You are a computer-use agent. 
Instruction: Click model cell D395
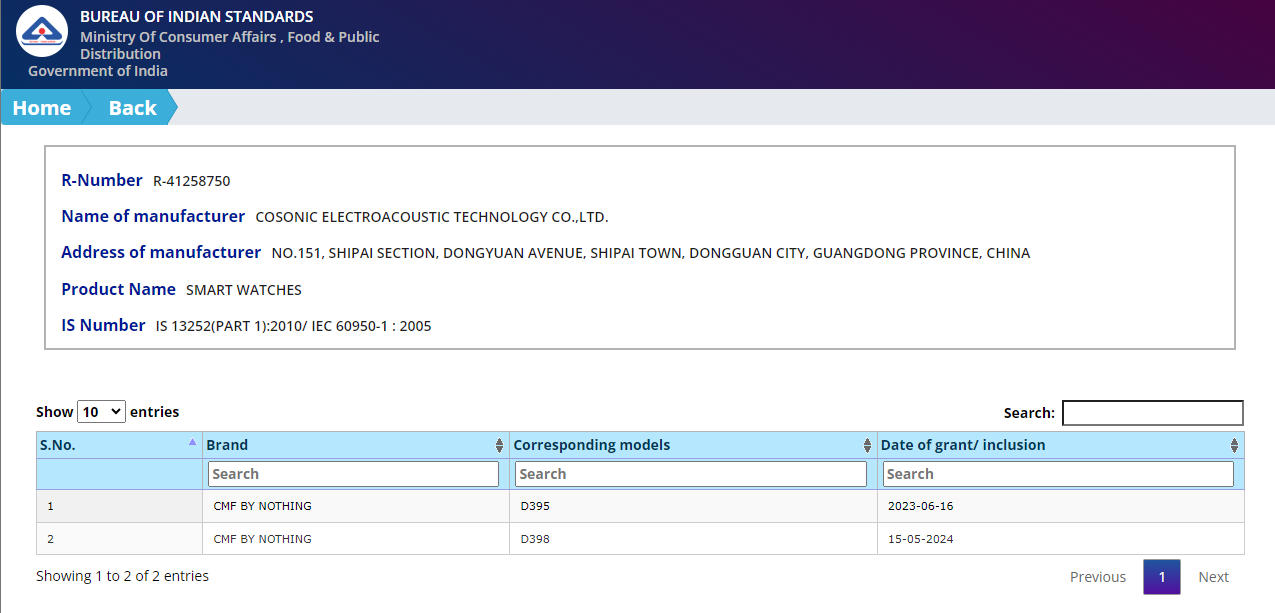click(535, 506)
